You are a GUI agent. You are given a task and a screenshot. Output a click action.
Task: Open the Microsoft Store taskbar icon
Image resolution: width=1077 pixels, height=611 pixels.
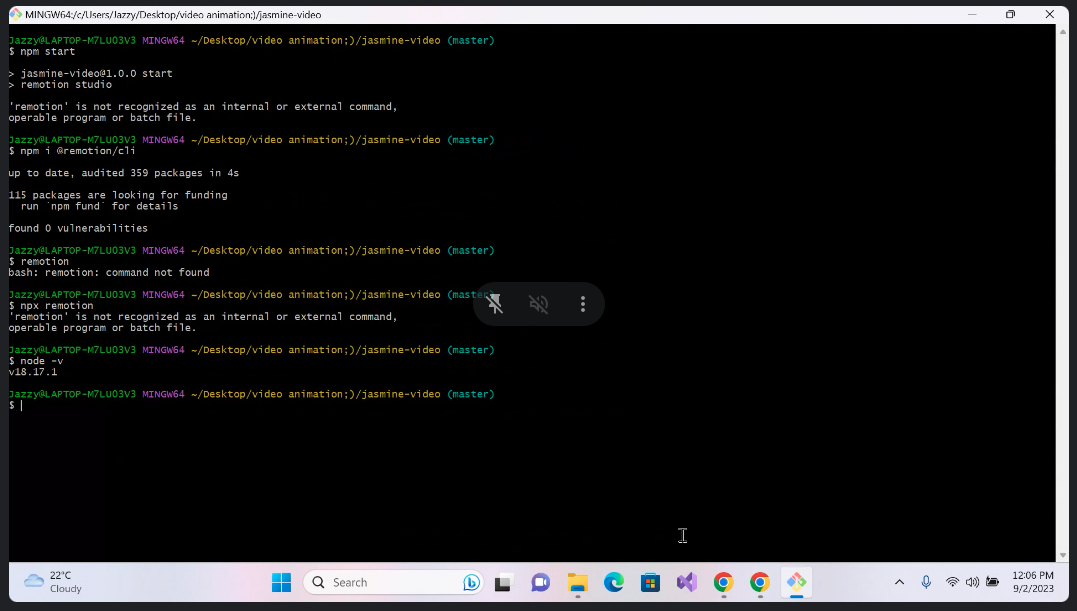point(650,582)
